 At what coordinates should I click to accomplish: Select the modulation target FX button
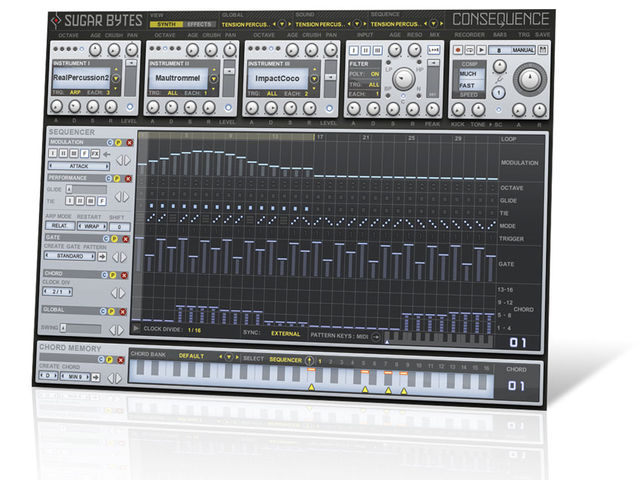pos(95,153)
